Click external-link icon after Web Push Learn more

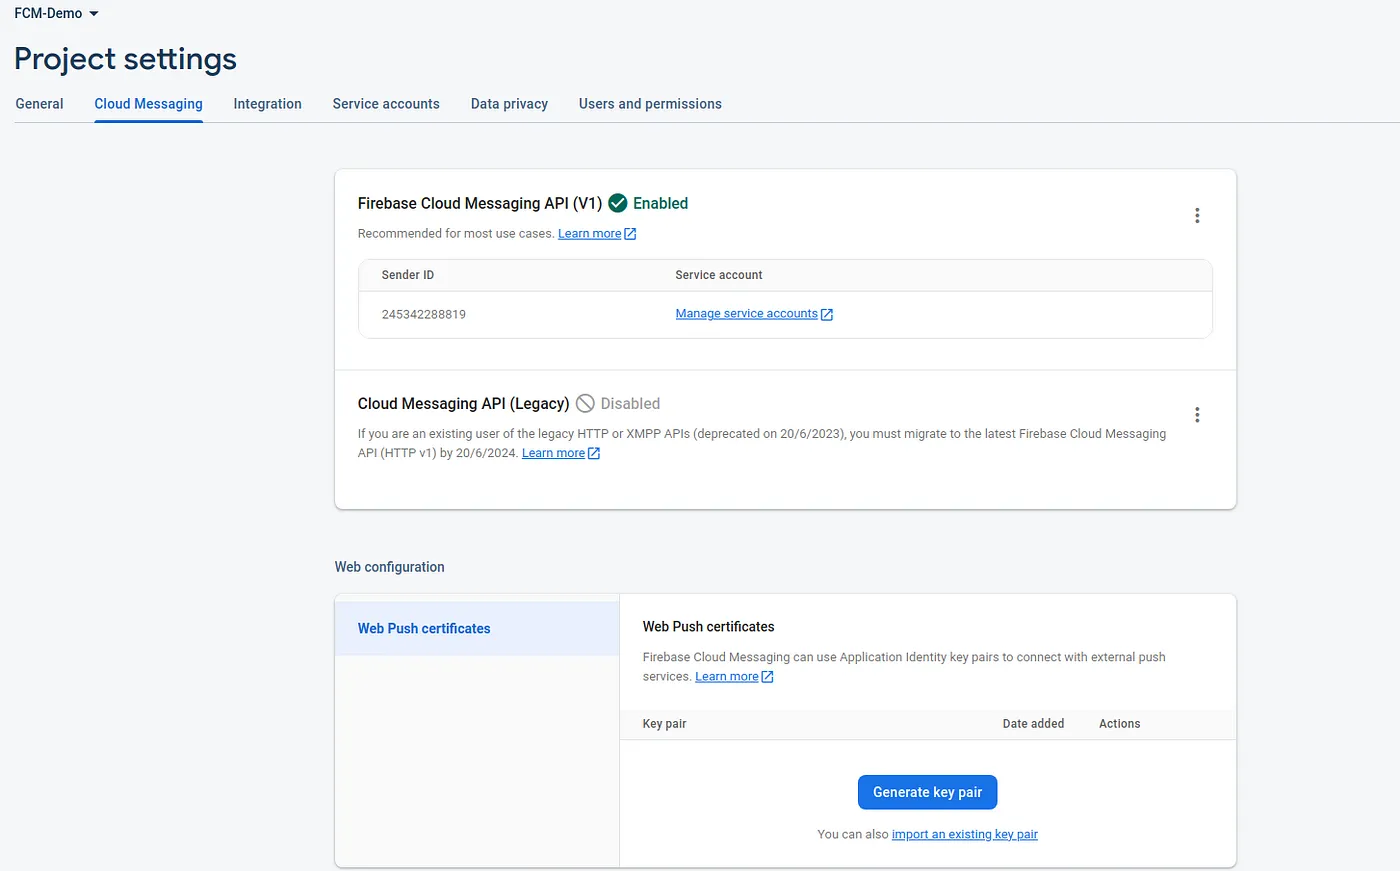tap(768, 677)
